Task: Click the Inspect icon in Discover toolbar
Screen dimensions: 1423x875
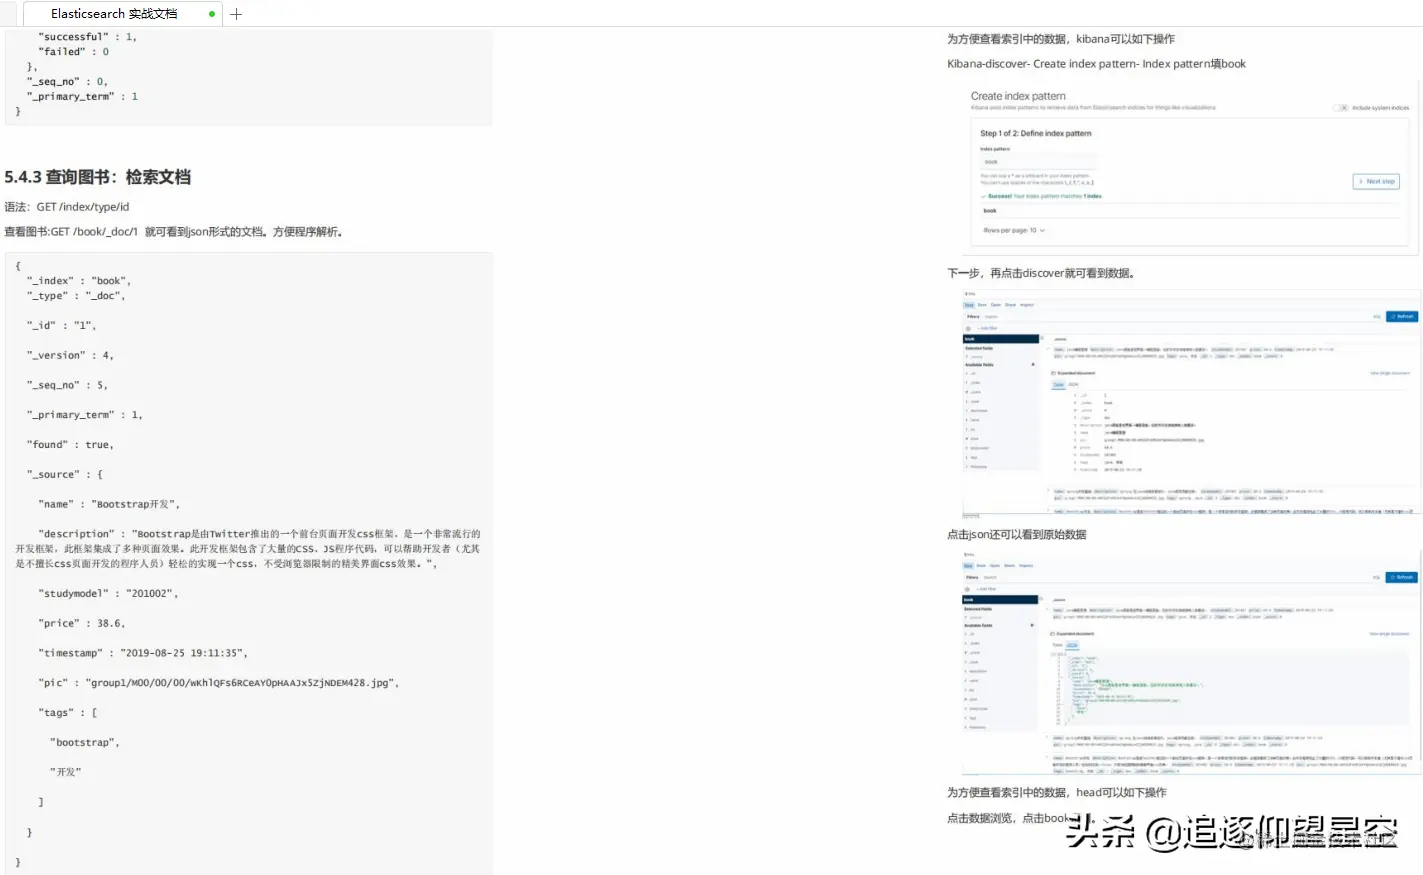Action: point(1027,305)
